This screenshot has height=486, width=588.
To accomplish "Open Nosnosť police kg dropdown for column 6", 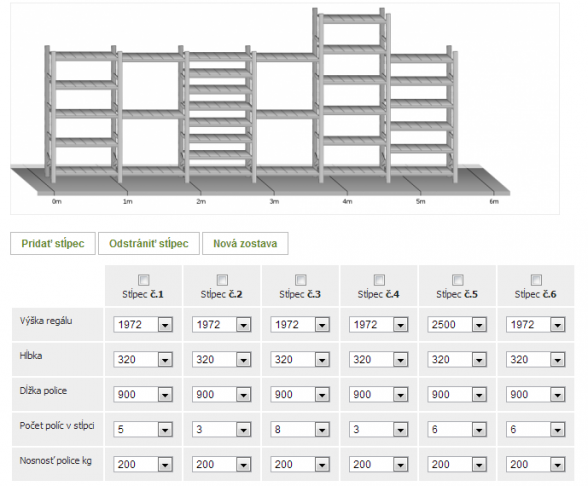I will point(536,464).
